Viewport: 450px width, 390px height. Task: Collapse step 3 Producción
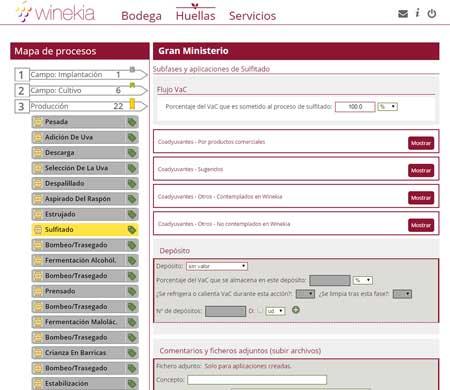point(81,106)
